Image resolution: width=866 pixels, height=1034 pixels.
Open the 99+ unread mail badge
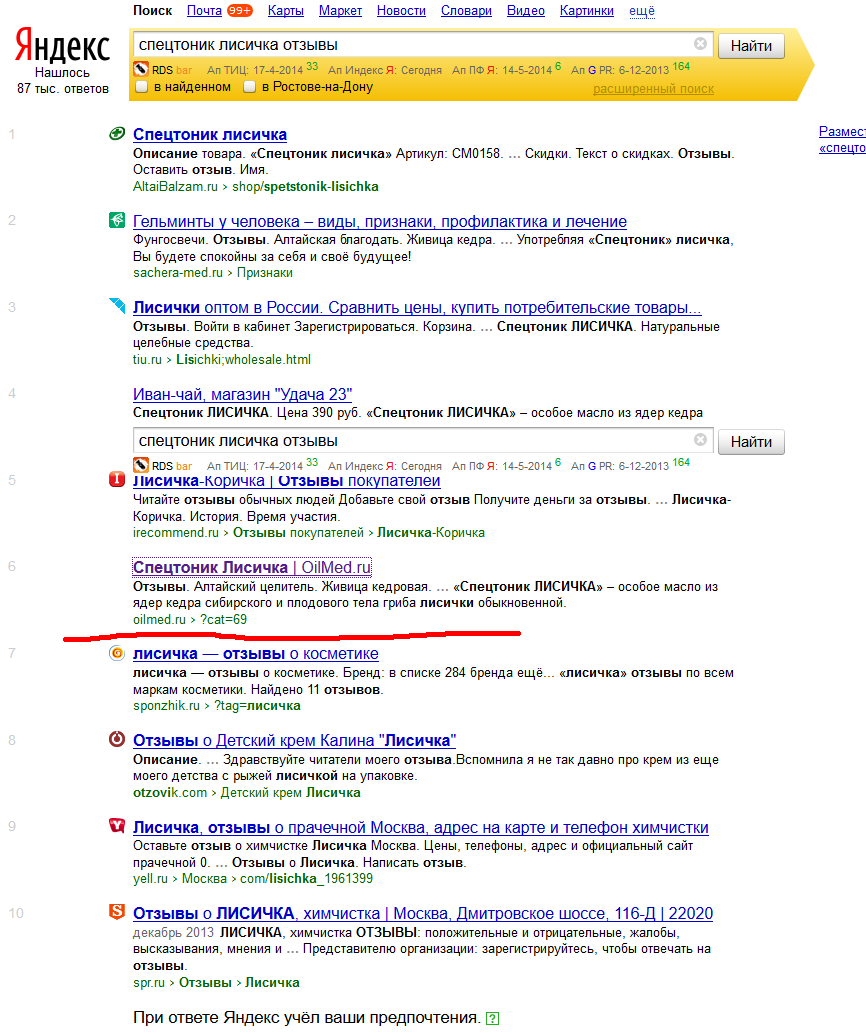point(239,11)
